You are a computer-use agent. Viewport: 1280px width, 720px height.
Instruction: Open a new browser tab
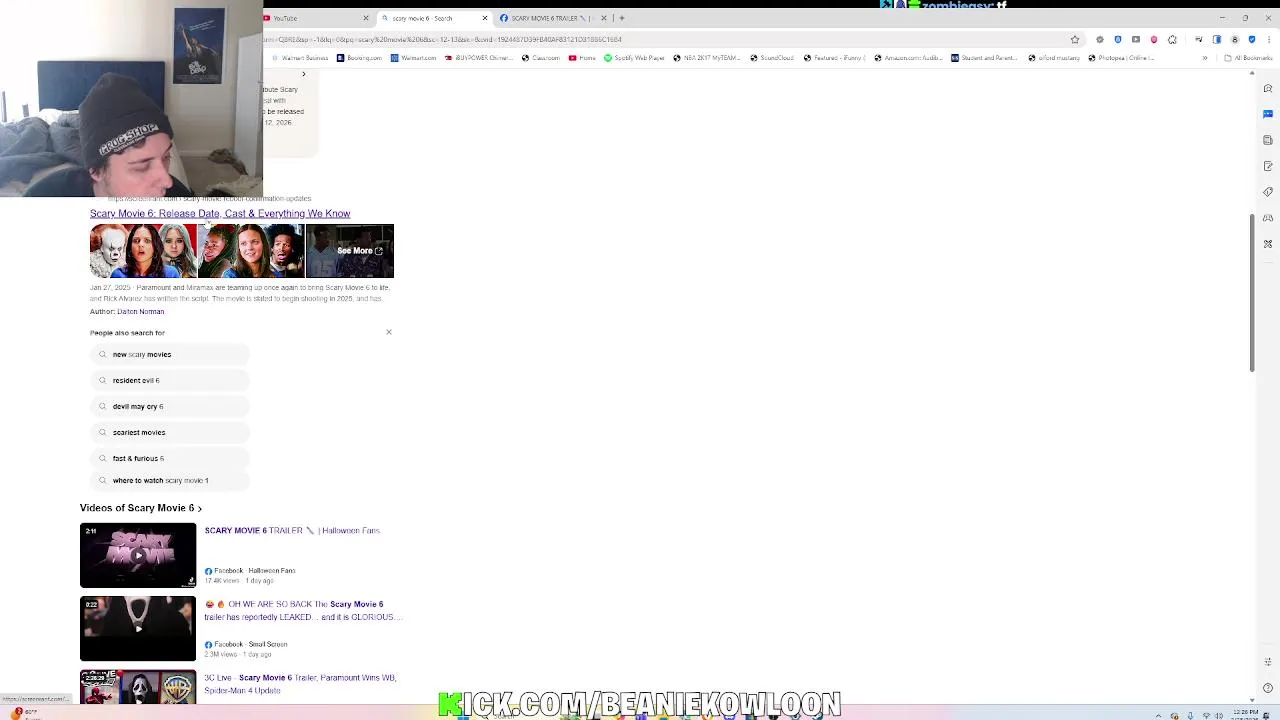tap(622, 18)
